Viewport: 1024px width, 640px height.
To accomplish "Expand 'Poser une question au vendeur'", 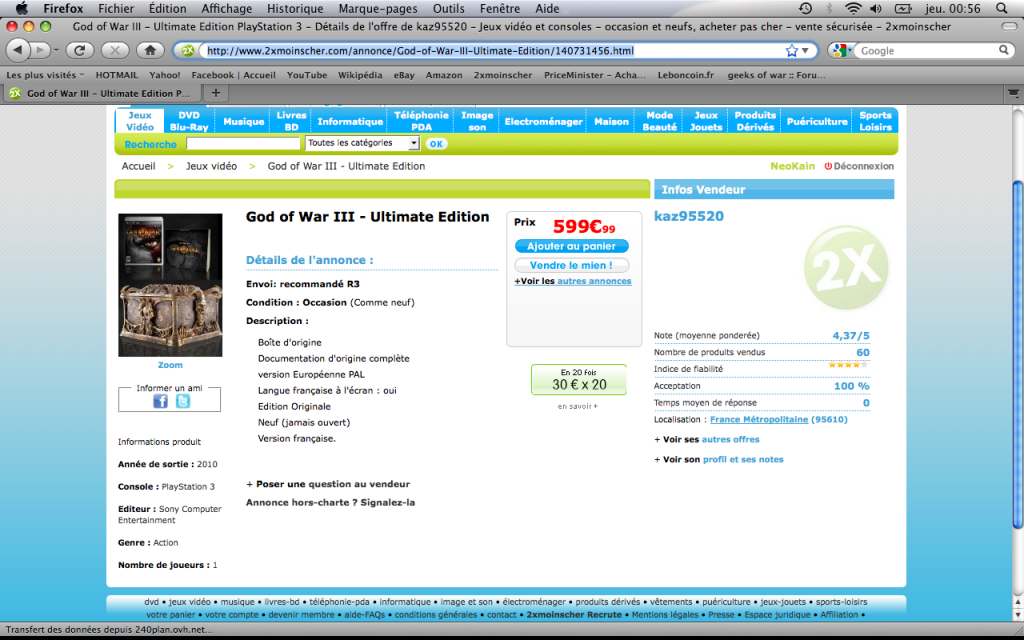I will (x=328, y=484).
